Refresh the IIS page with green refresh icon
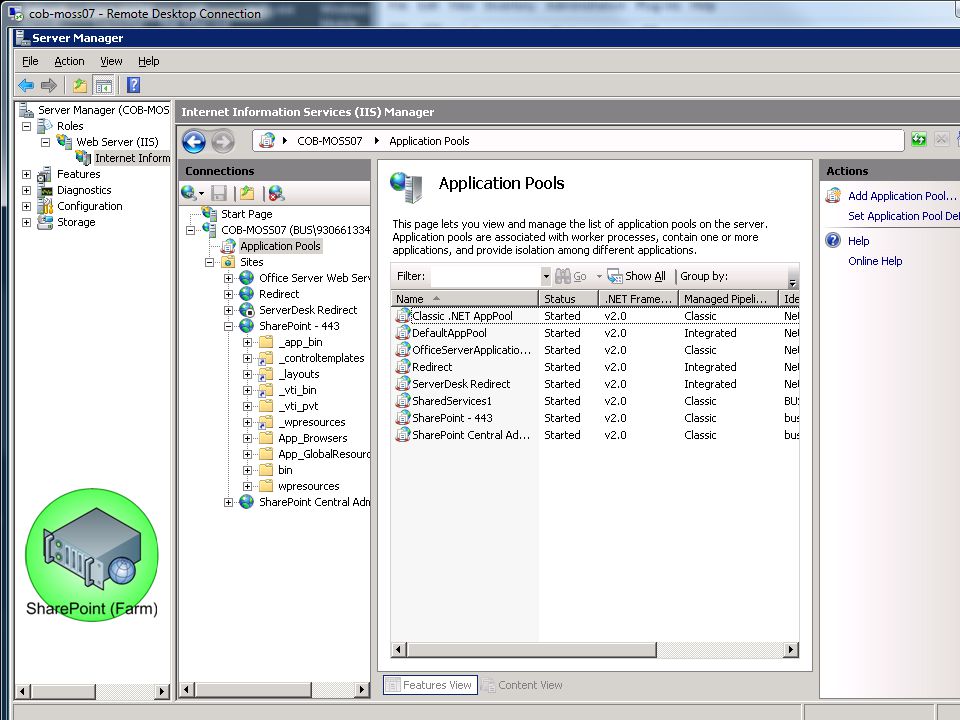Screen dimensions: 960x720 (918, 140)
